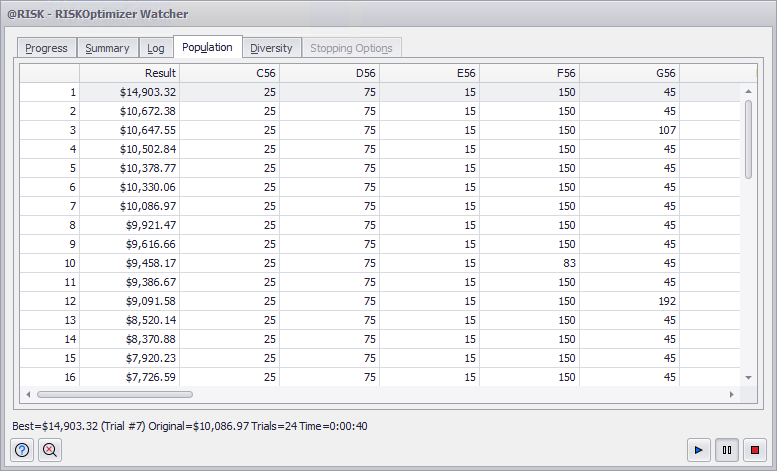Click the F56 cell showing 83
Viewport: 777px width, 471px height.
[530, 263]
